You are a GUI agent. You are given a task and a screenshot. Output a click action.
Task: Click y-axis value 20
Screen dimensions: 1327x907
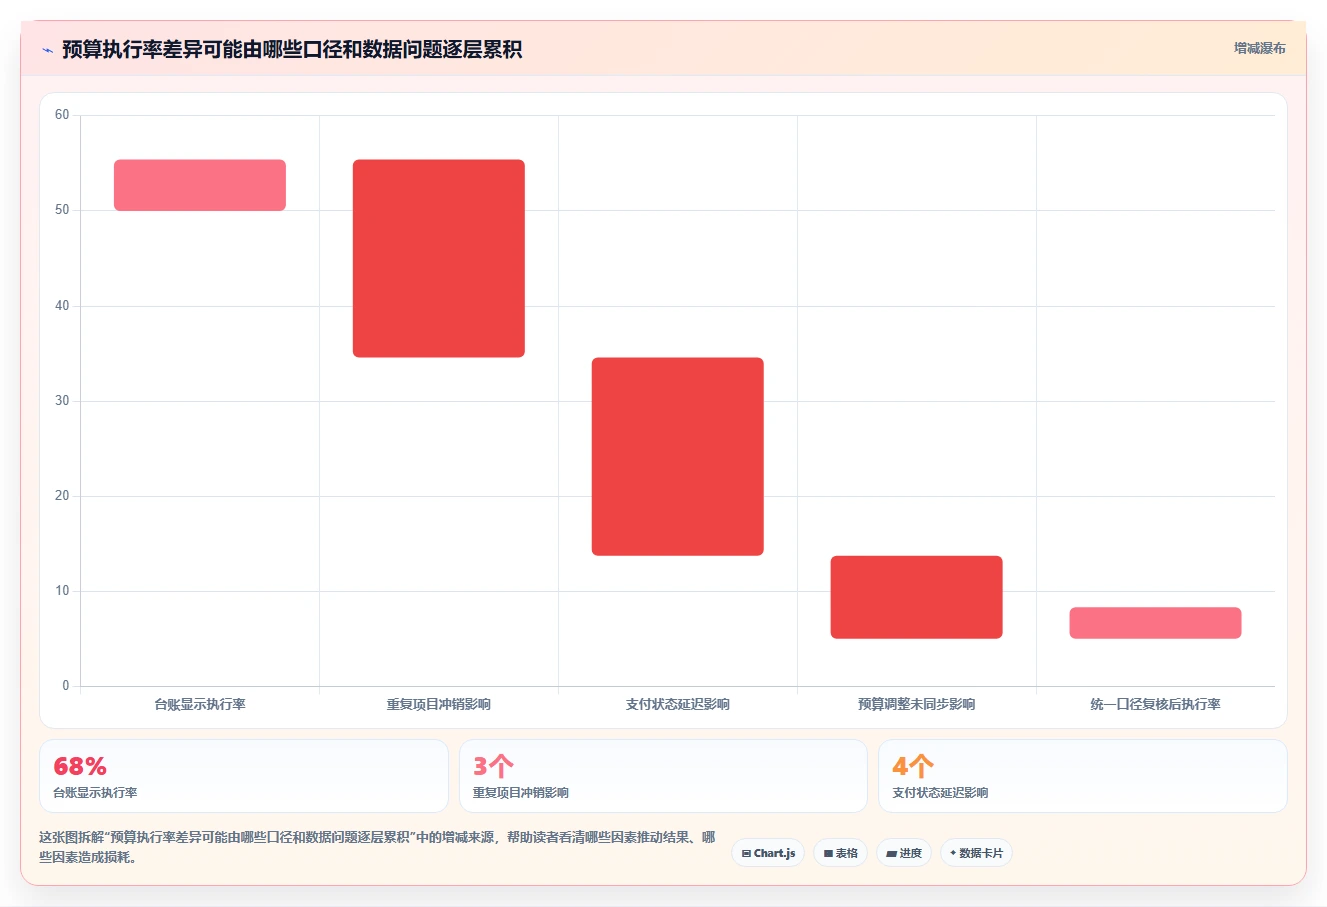[62, 496]
